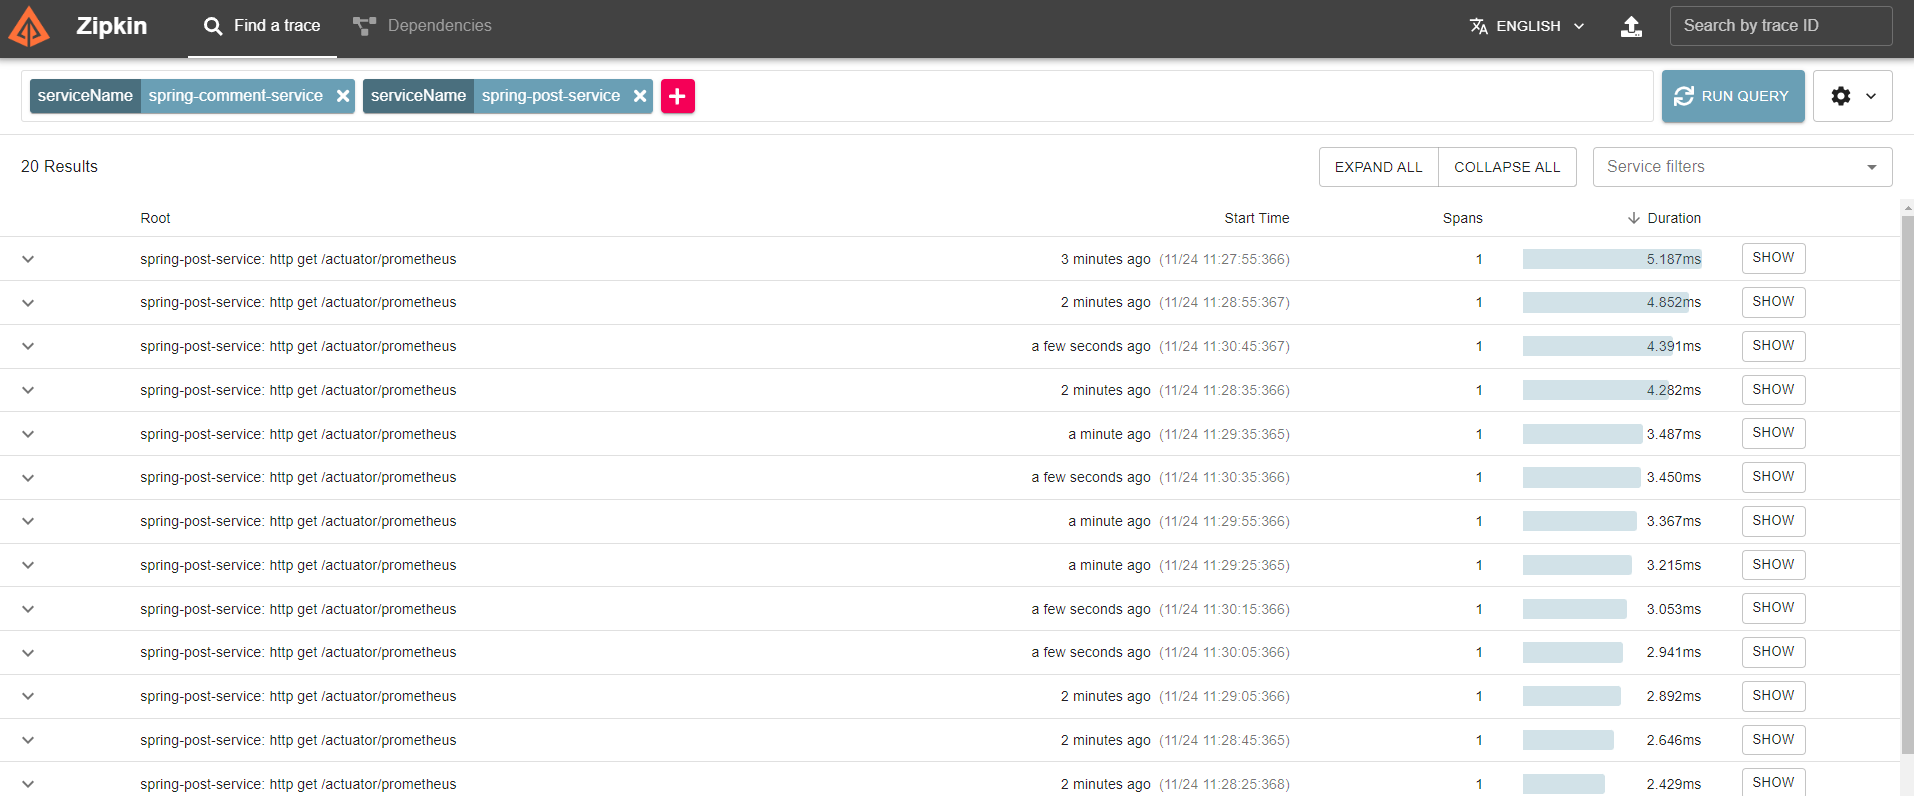Expand the trace row with 2.892ms duration
1914x796 pixels.
click(28, 696)
